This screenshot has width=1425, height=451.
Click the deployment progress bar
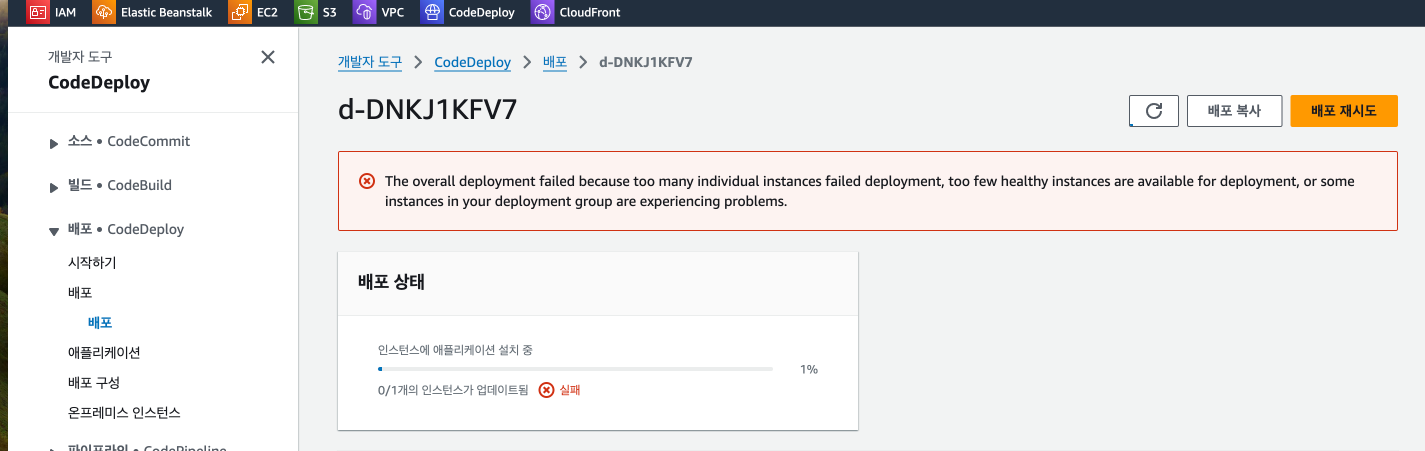[575, 369]
